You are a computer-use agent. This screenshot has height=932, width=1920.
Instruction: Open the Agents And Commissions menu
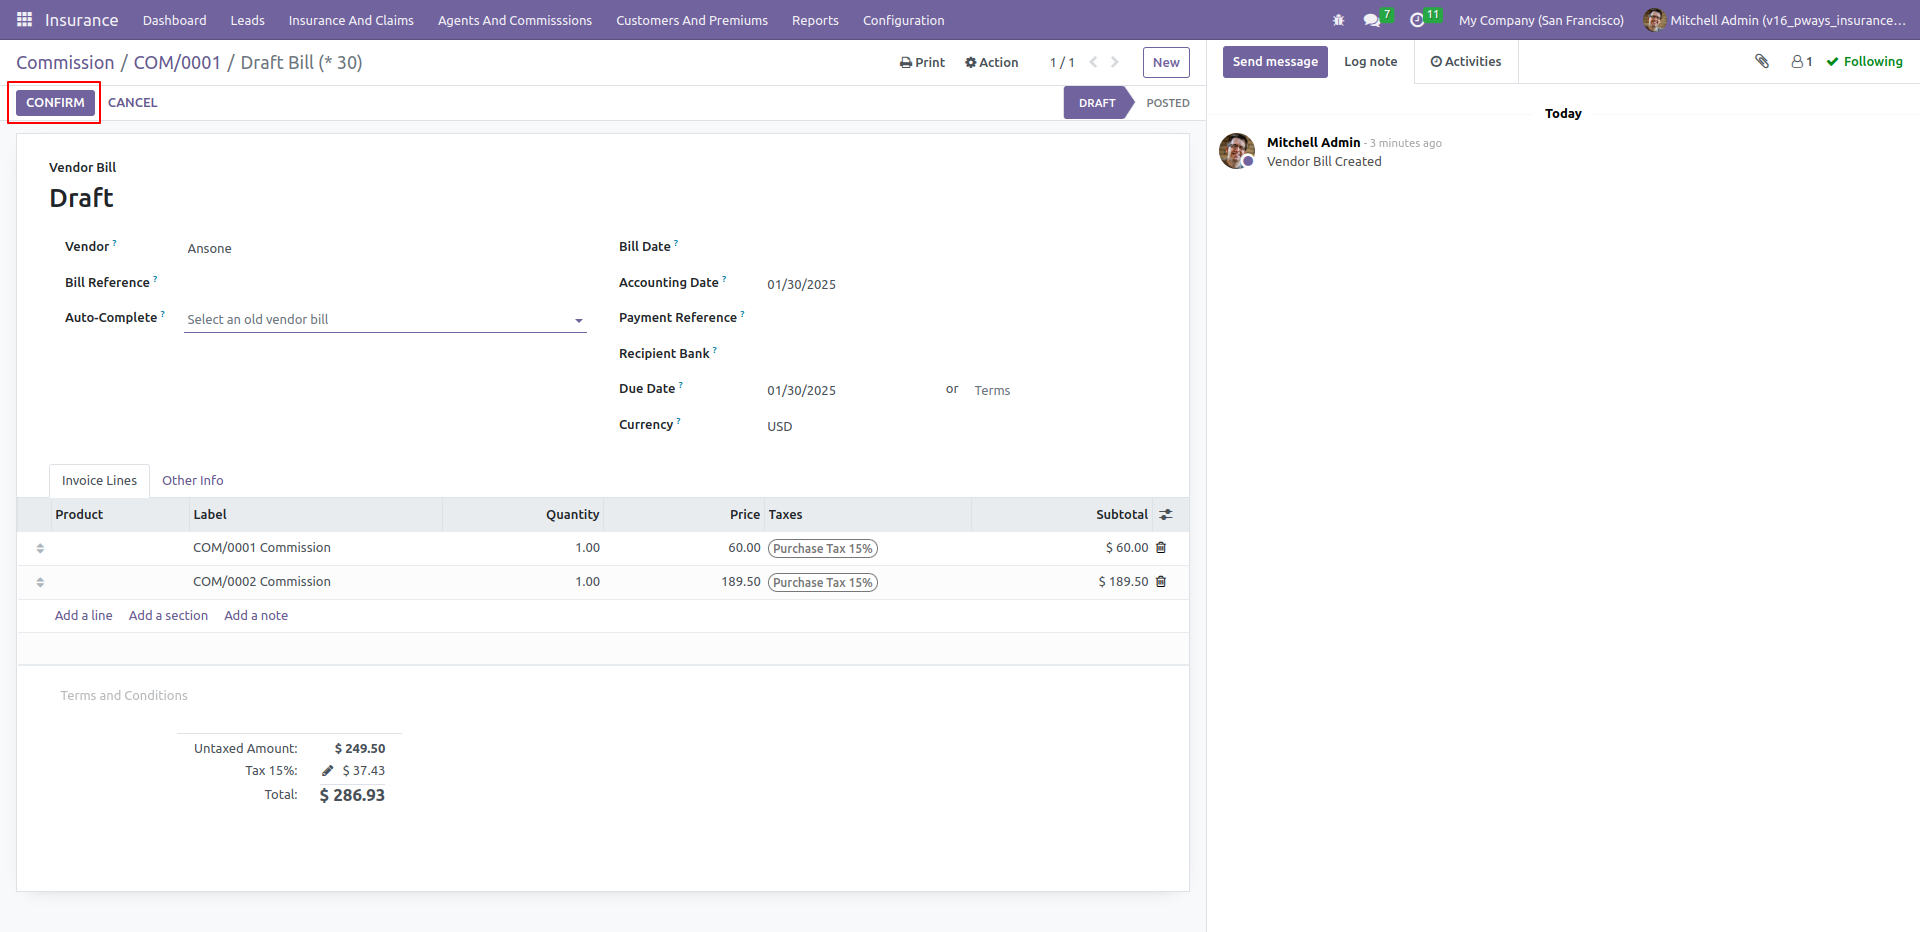pos(514,20)
